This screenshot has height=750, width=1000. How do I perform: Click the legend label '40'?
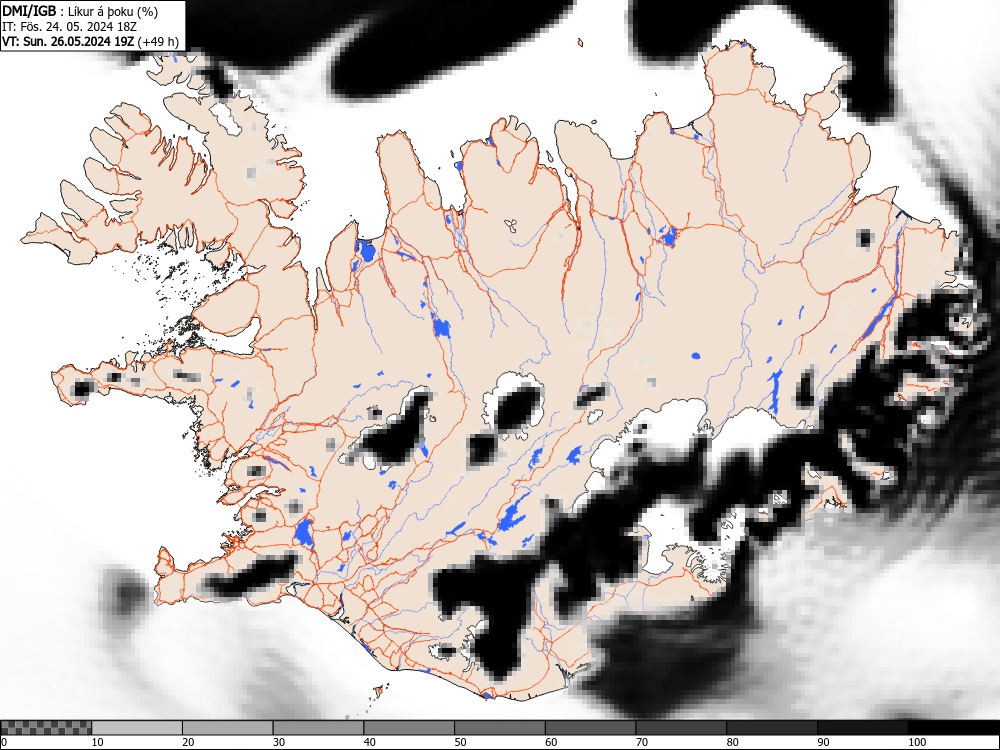(x=369, y=742)
